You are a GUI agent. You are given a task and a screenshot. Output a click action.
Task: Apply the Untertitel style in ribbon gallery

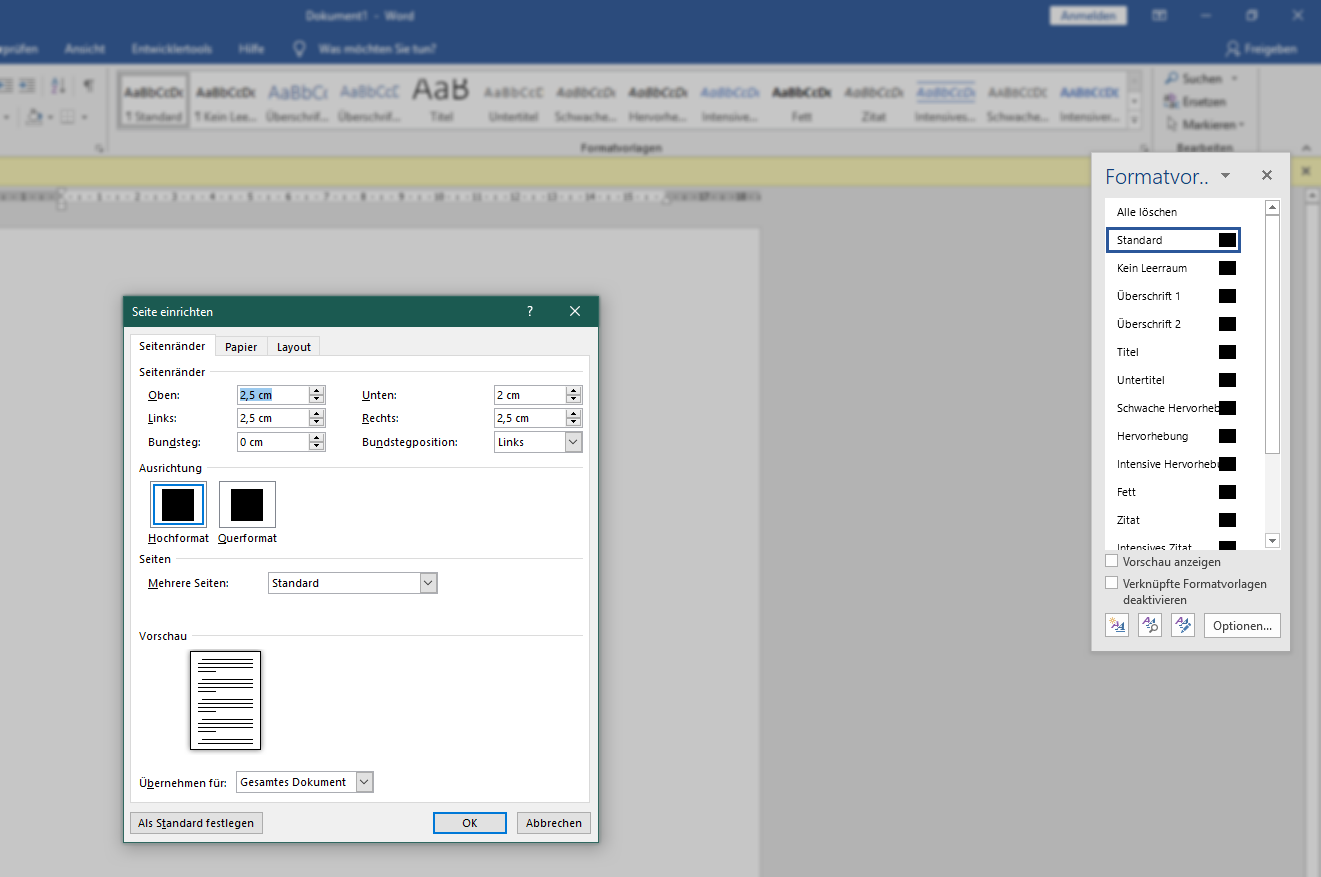(x=514, y=100)
